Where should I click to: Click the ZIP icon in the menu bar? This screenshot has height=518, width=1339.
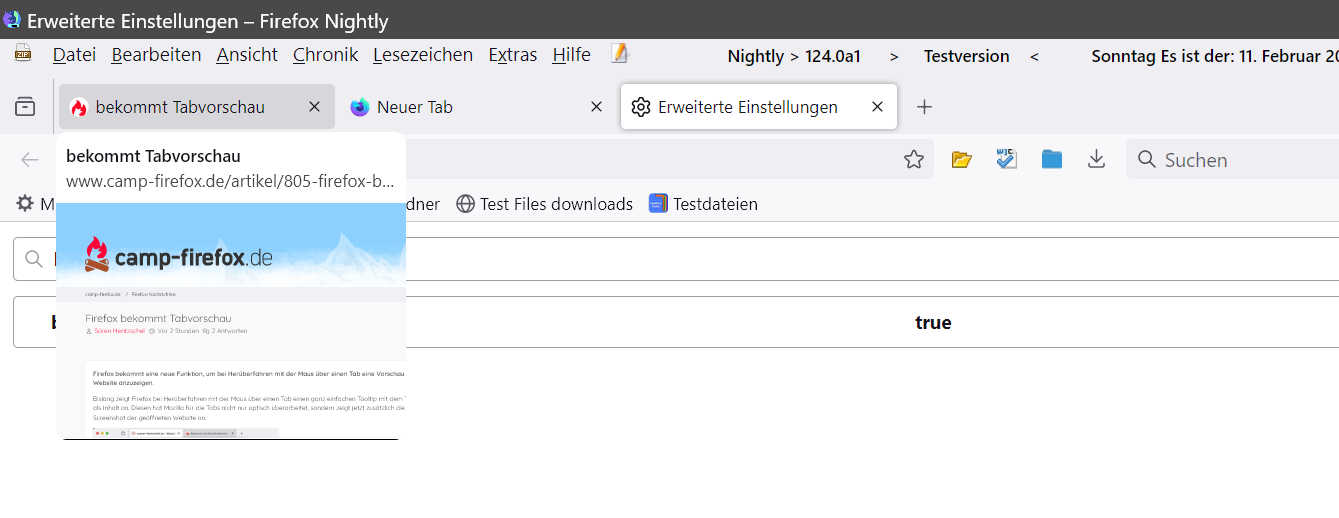(23, 54)
